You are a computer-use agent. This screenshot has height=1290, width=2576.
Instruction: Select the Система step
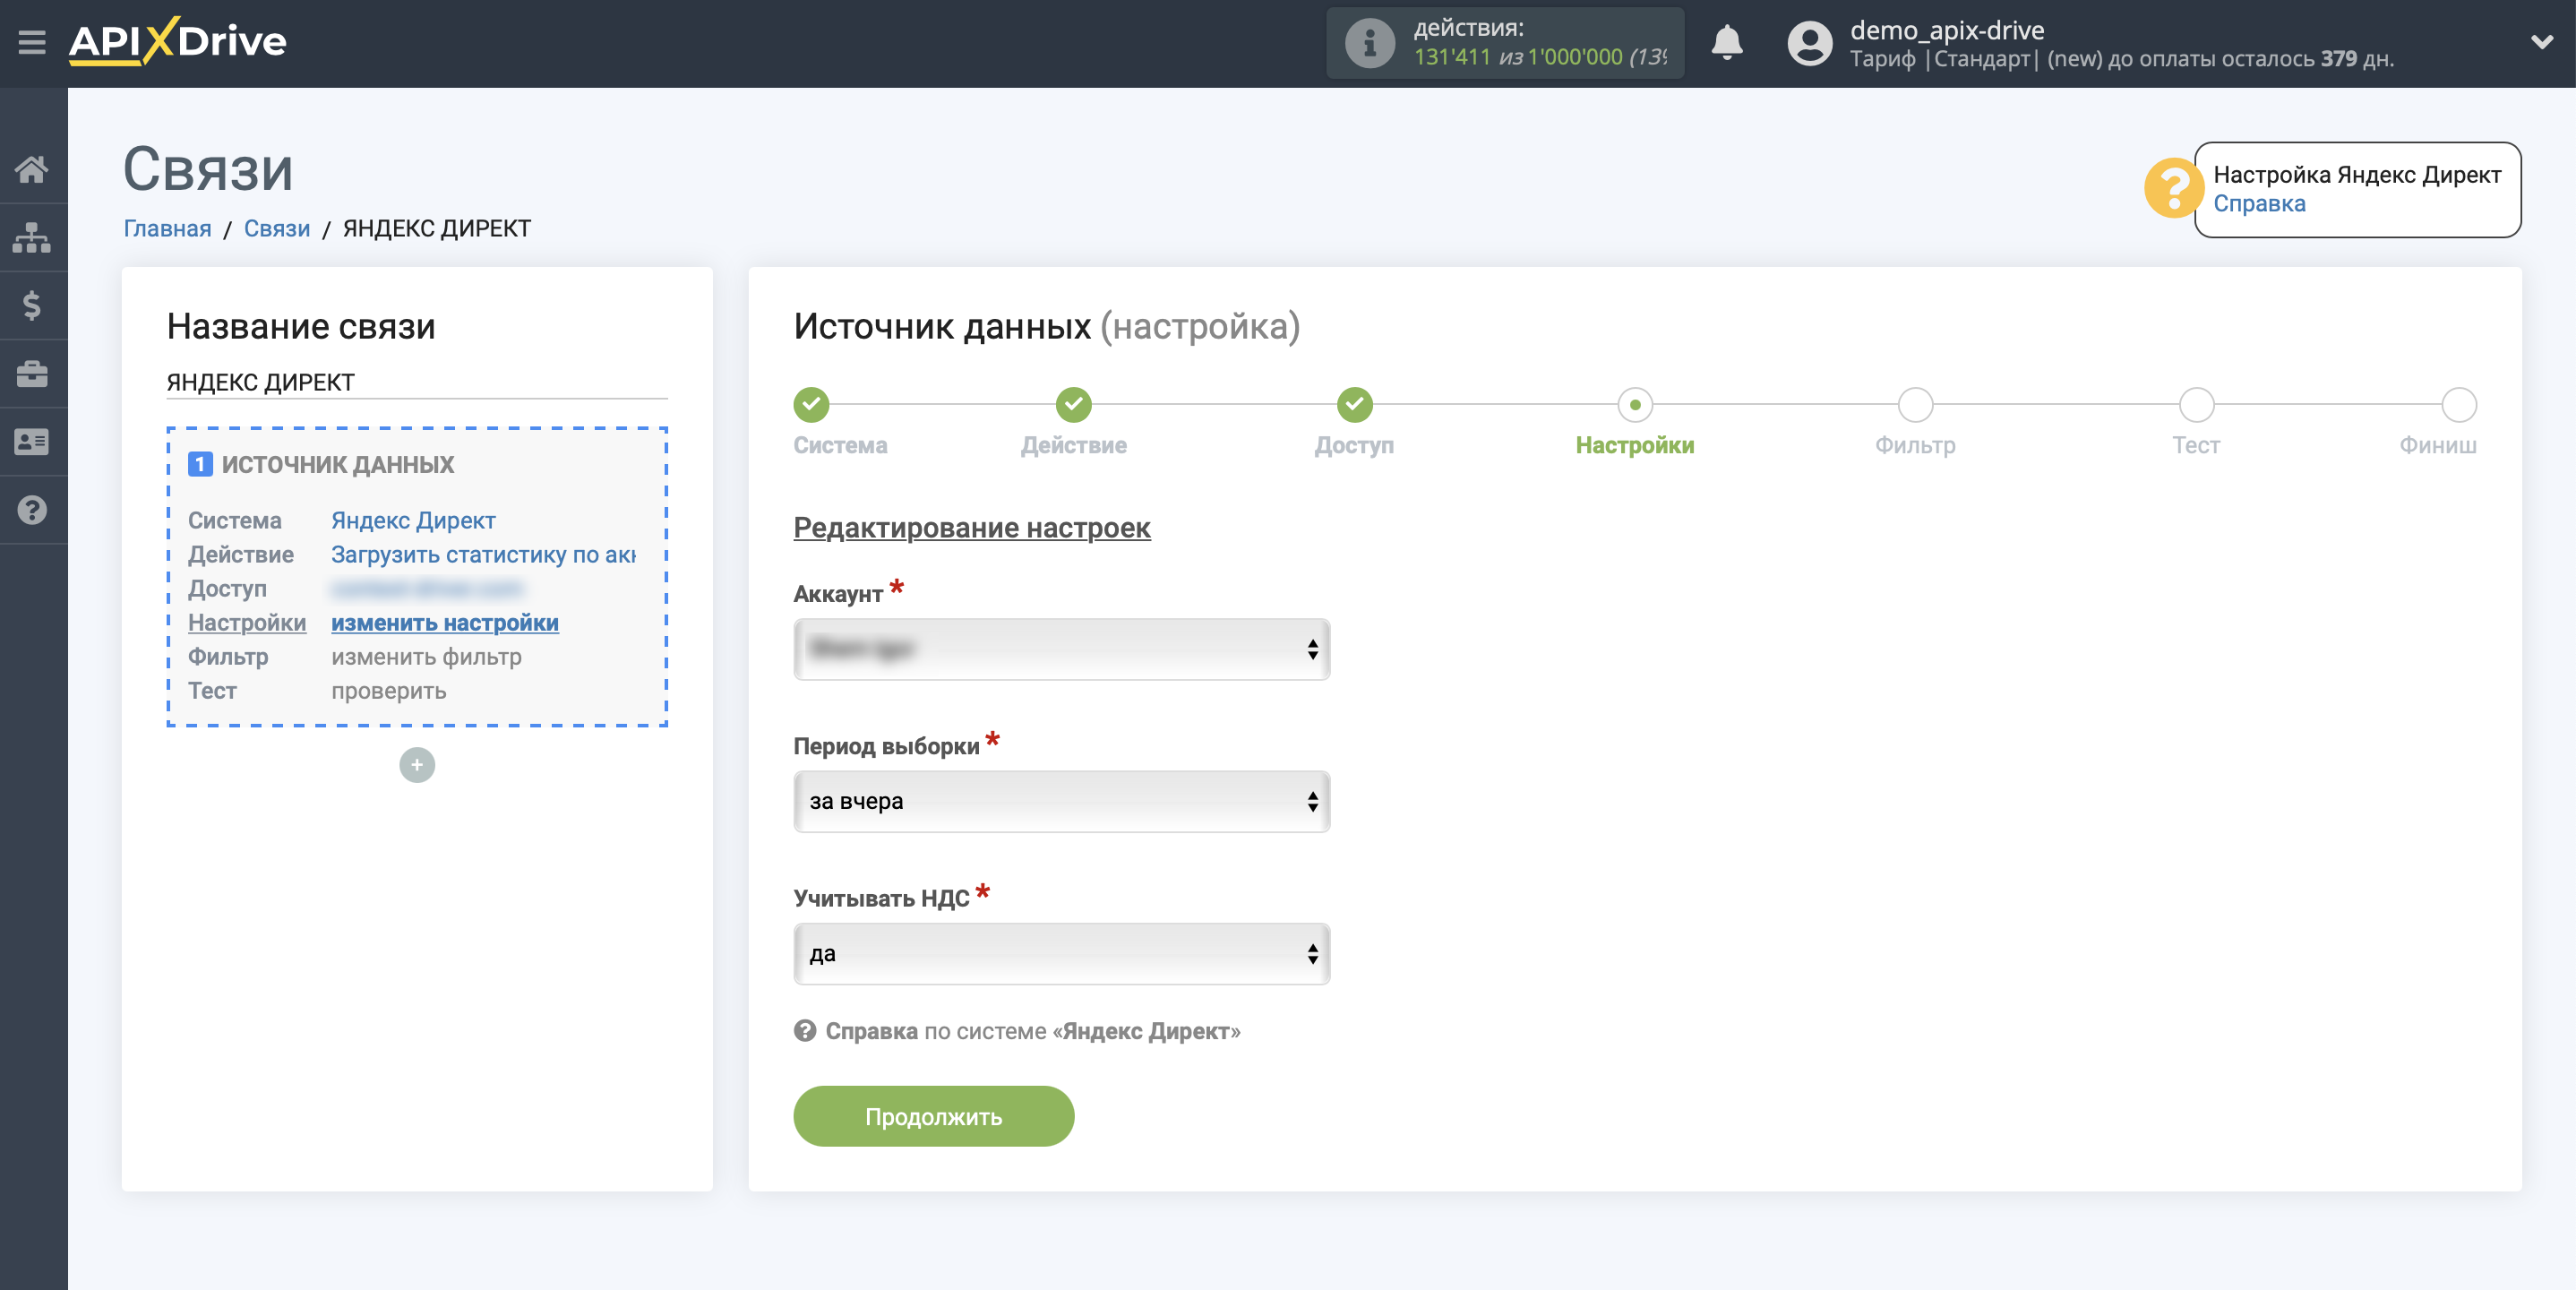(x=812, y=405)
